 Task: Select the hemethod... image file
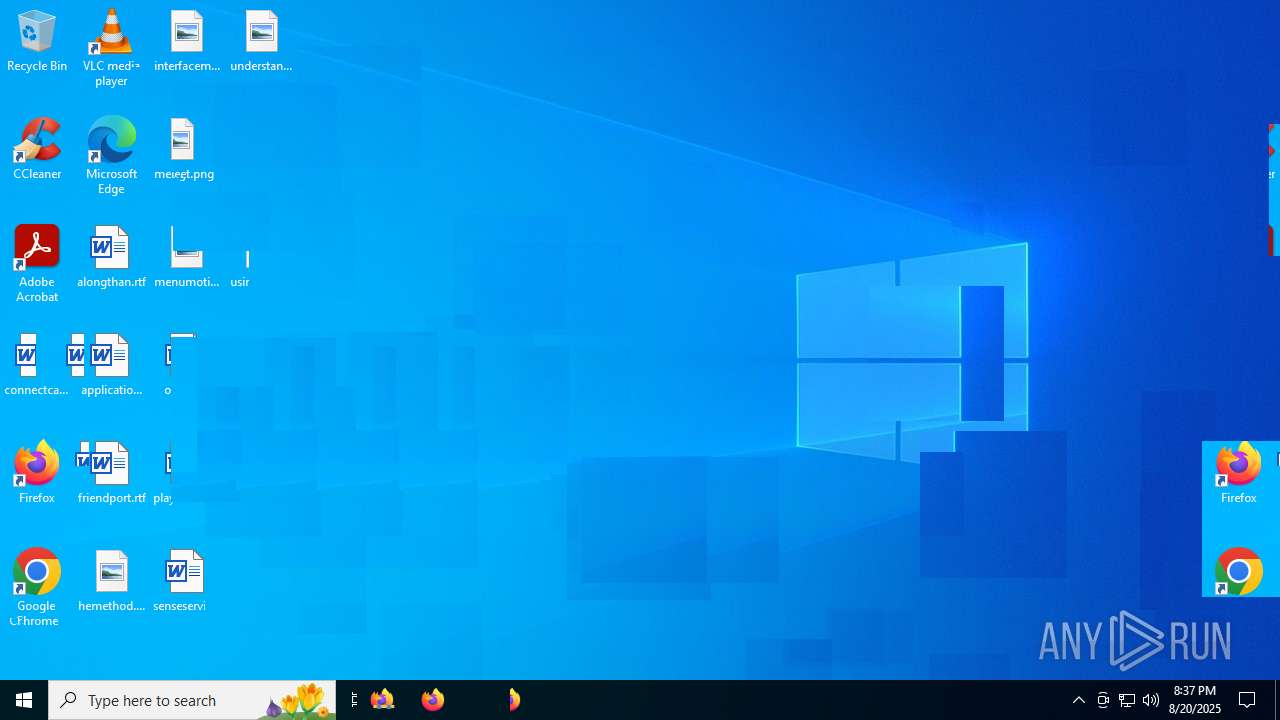pos(111,581)
